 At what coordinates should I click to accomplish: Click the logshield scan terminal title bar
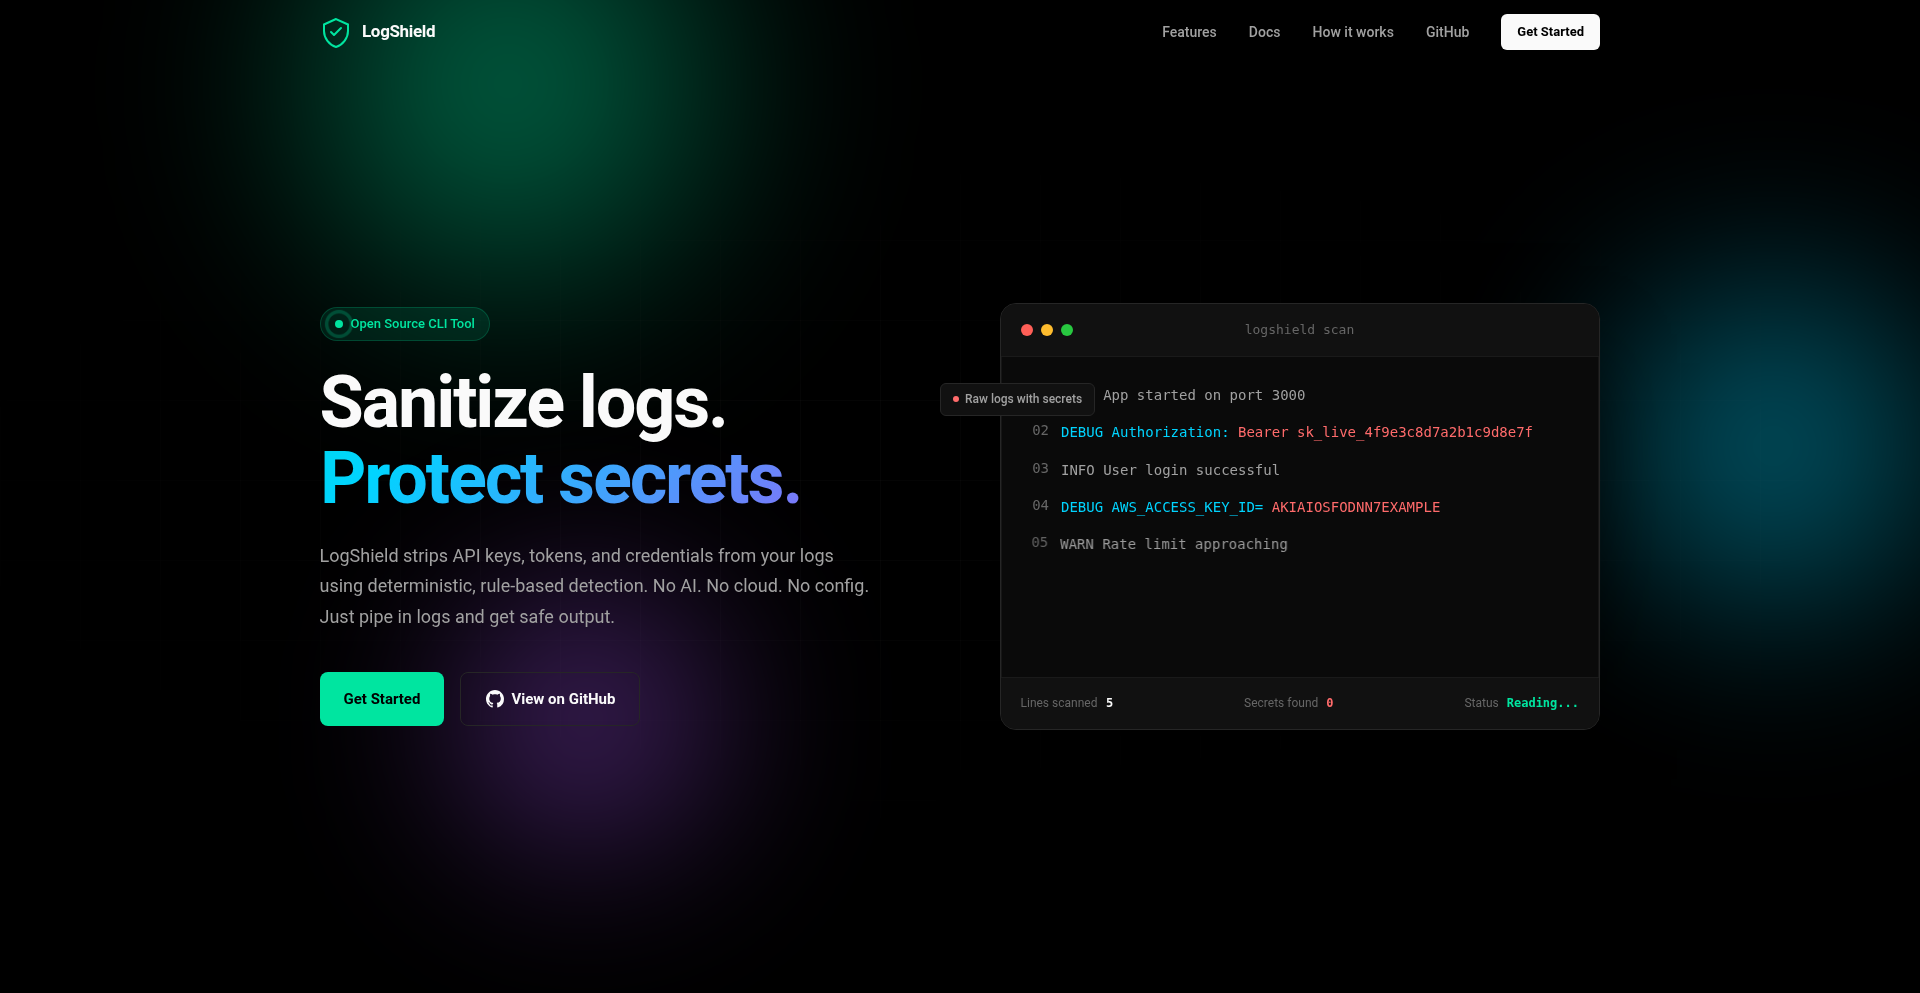(1298, 330)
